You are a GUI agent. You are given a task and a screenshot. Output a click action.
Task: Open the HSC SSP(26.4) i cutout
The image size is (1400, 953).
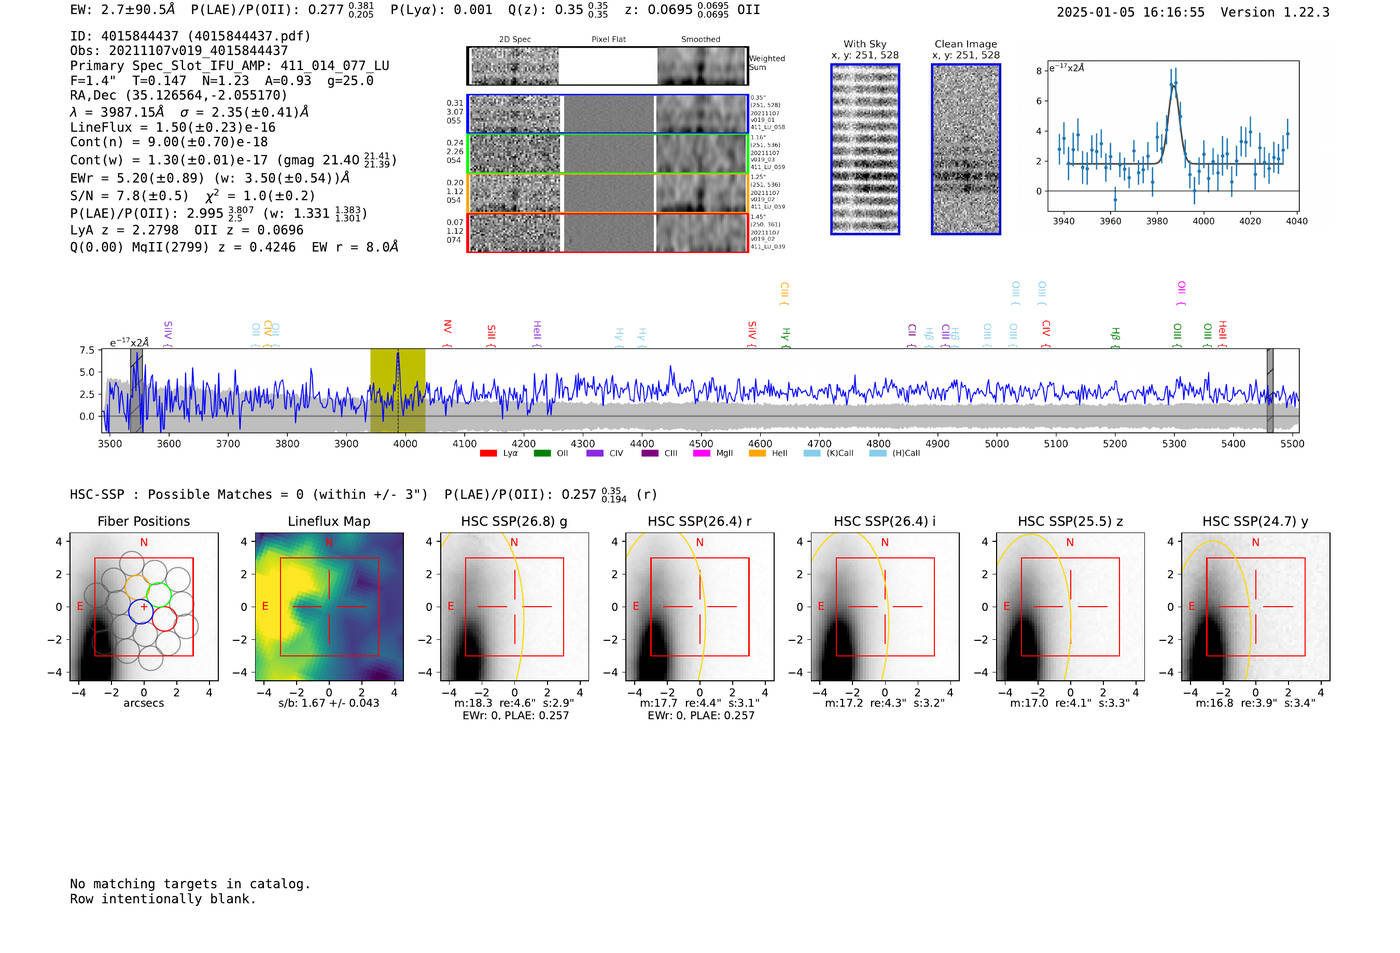click(885, 606)
